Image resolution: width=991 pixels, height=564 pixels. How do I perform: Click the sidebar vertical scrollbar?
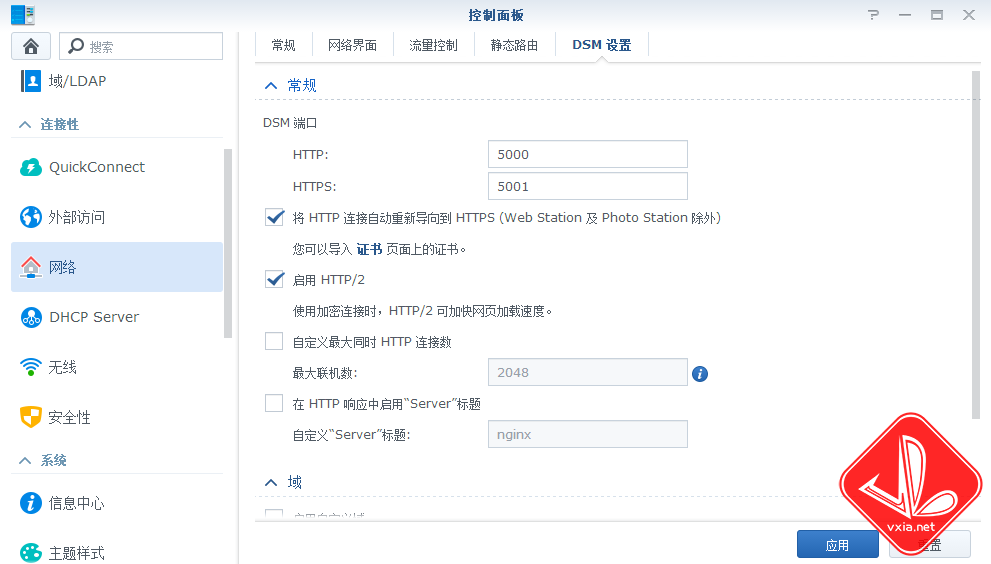pyautogui.click(x=228, y=243)
